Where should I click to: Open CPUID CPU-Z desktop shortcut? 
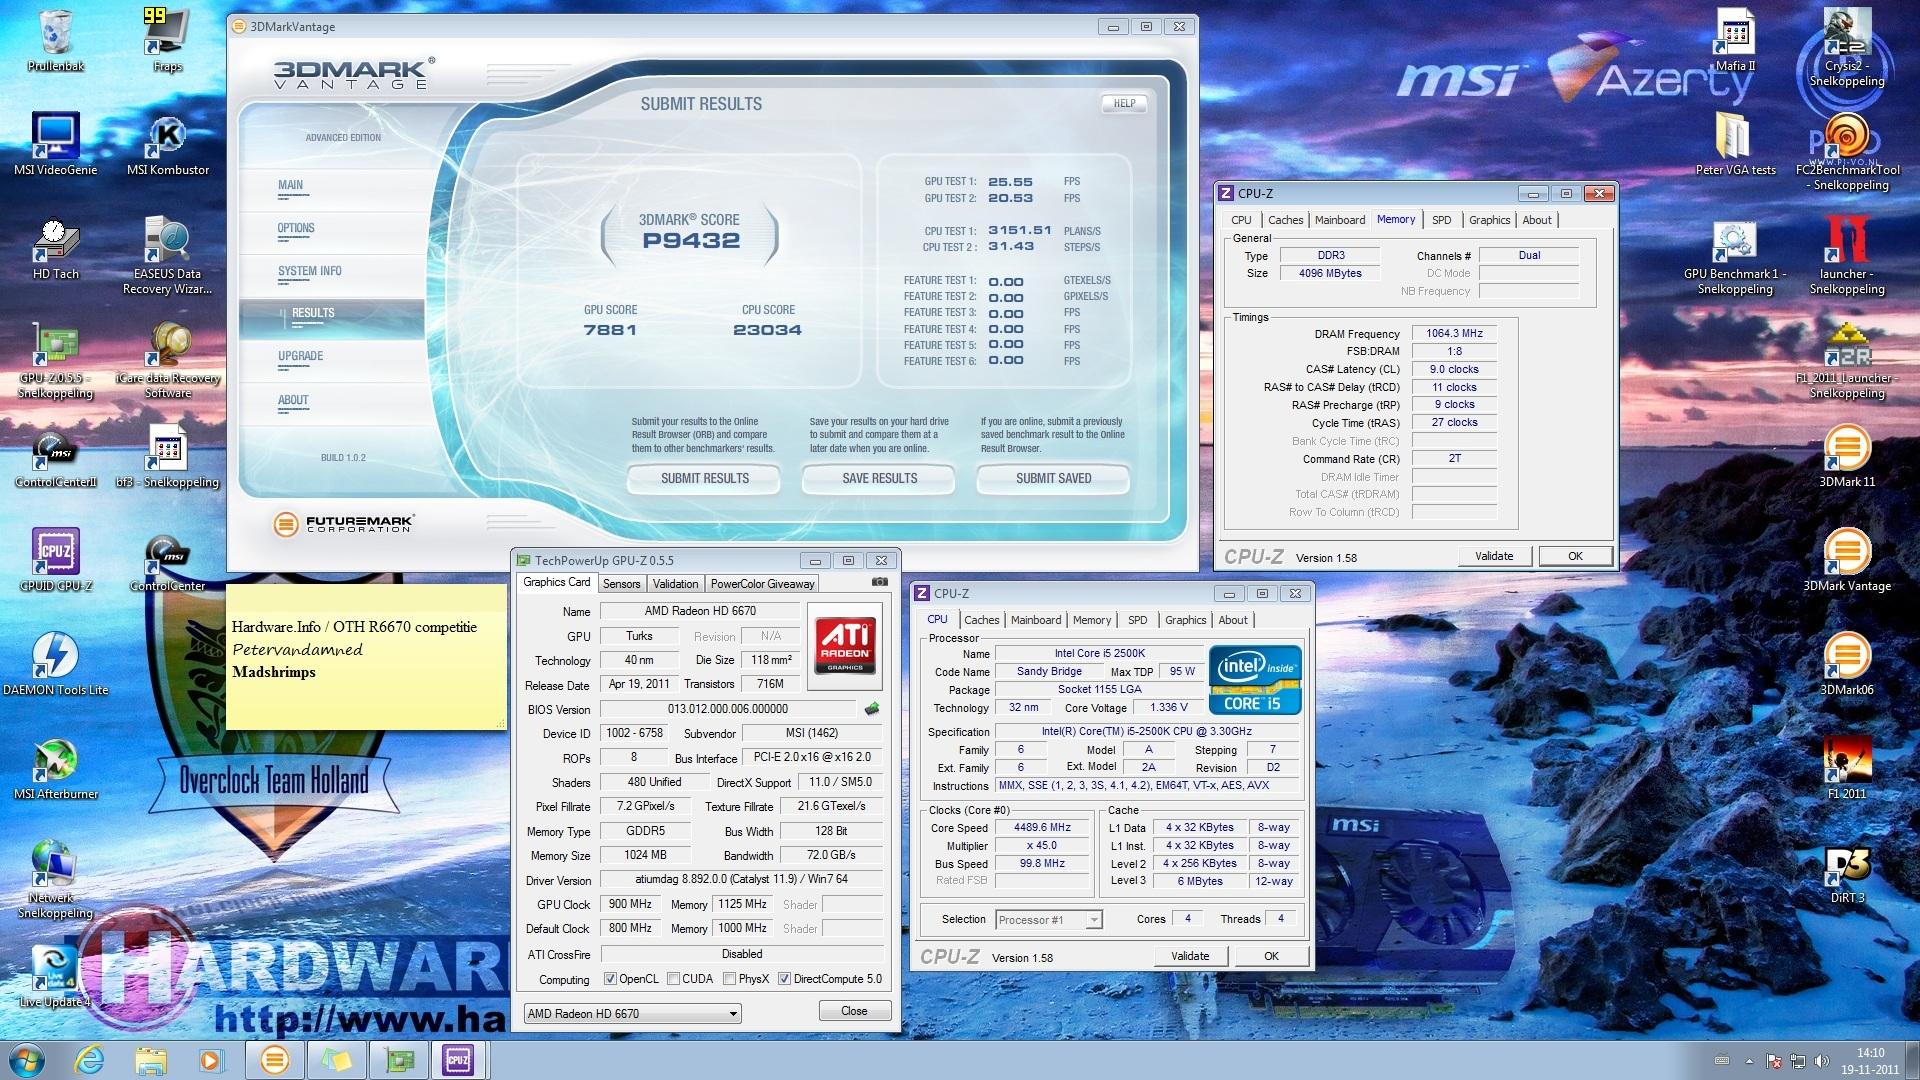click(x=56, y=560)
